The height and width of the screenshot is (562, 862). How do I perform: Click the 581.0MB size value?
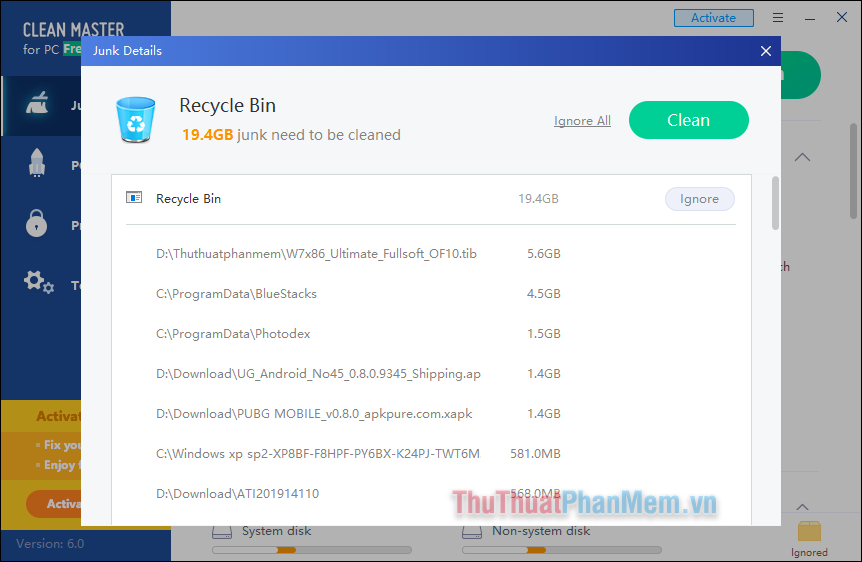point(535,454)
